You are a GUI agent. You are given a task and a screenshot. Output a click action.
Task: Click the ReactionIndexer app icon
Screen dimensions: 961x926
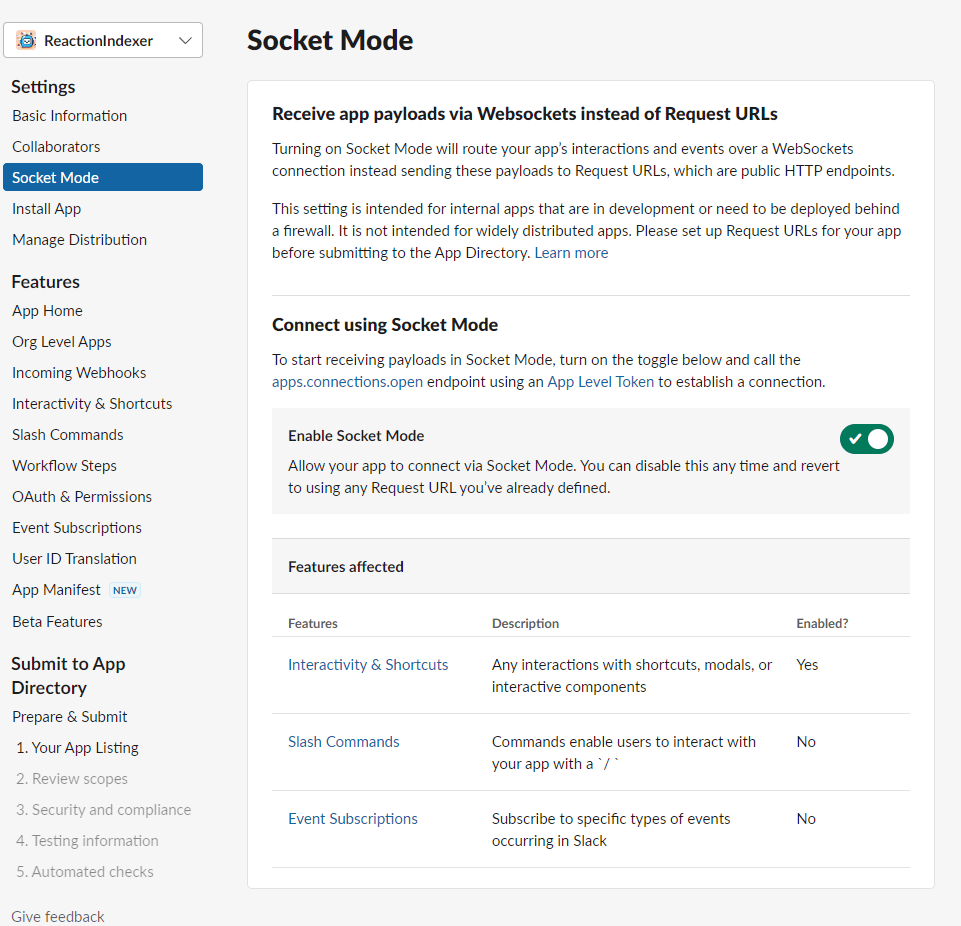click(x=26, y=40)
